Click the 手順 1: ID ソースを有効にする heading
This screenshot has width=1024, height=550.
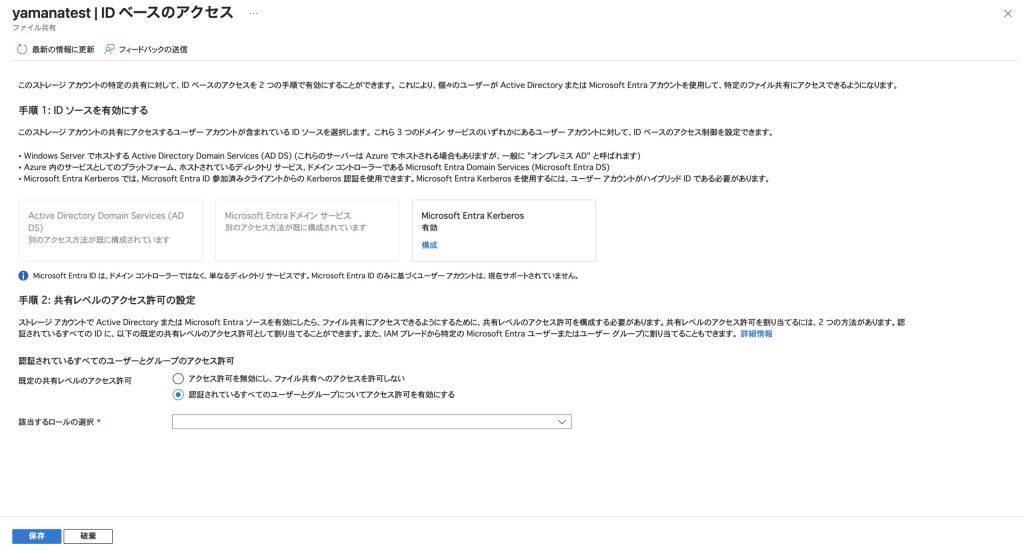[x=84, y=109]
